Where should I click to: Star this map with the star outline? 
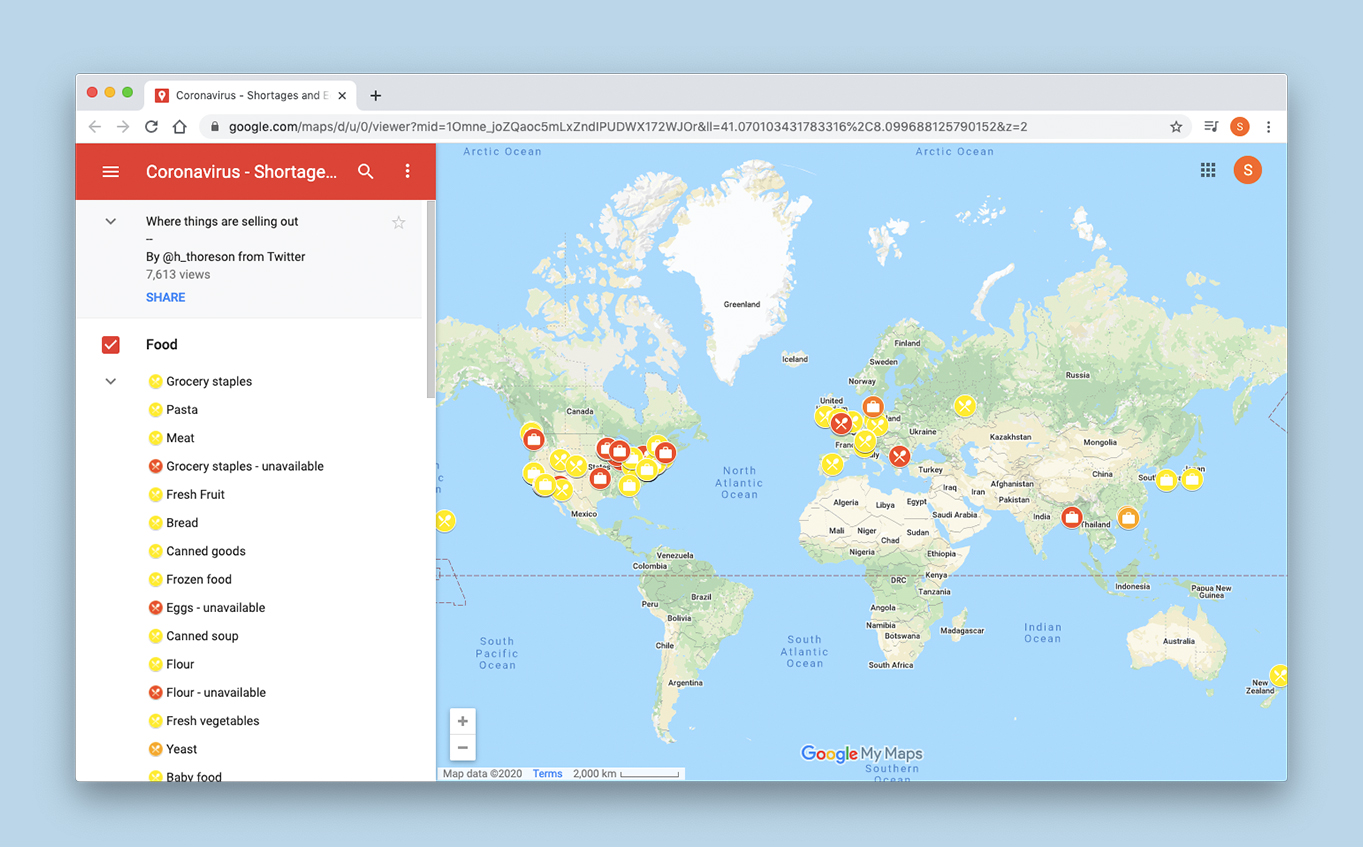pyautogui.click(x=398, y=222)
